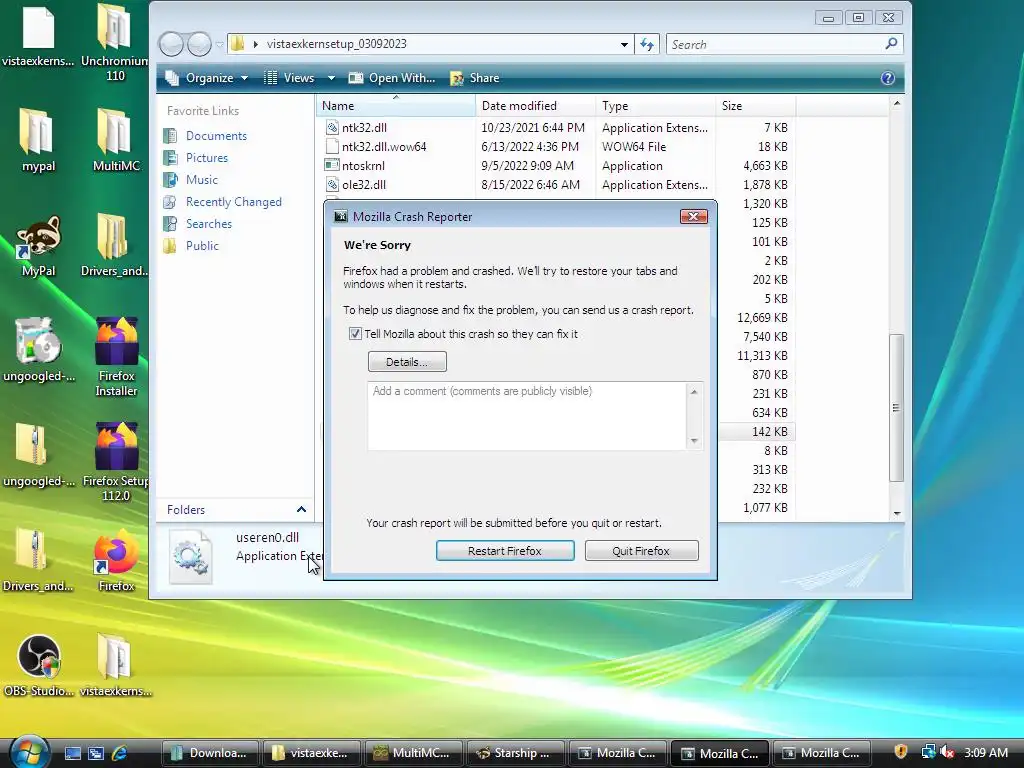Image resolution: width=1024 pixels, height=768 pixels.
Task: Click the security shield tray icon
Action: pos(901,752)
